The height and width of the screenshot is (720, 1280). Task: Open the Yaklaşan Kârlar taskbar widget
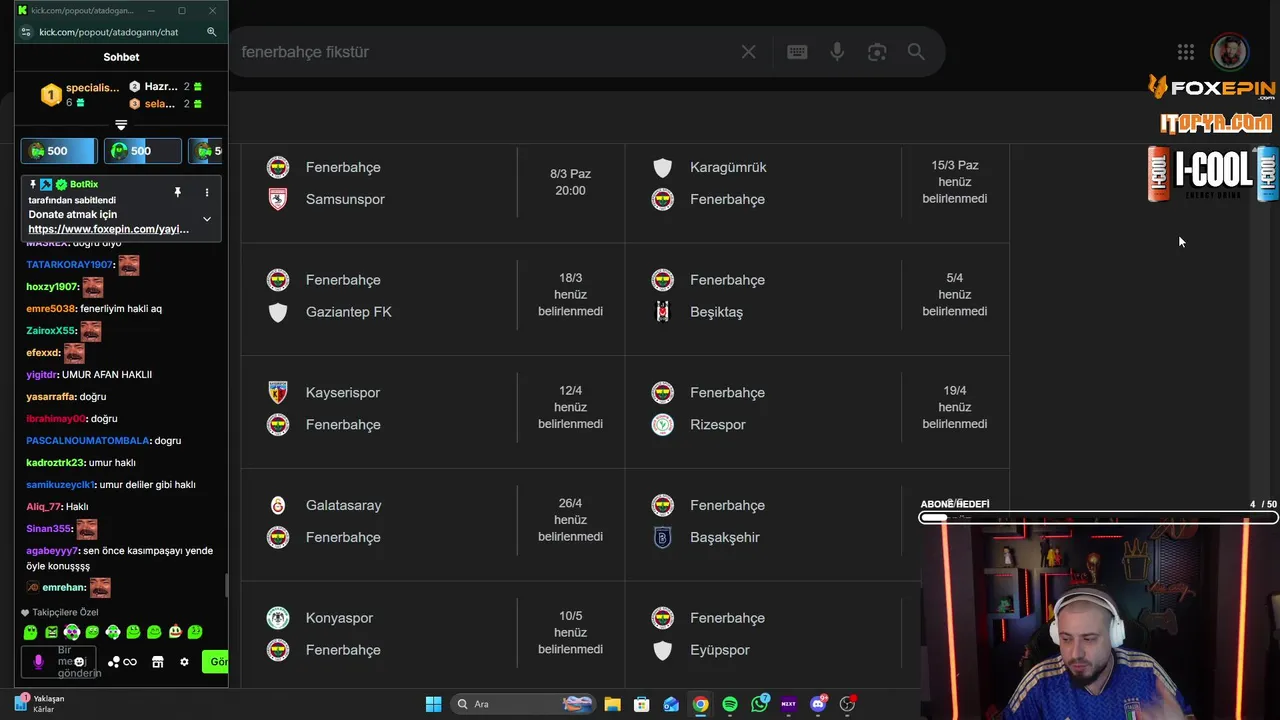click(x=40, y=704)
